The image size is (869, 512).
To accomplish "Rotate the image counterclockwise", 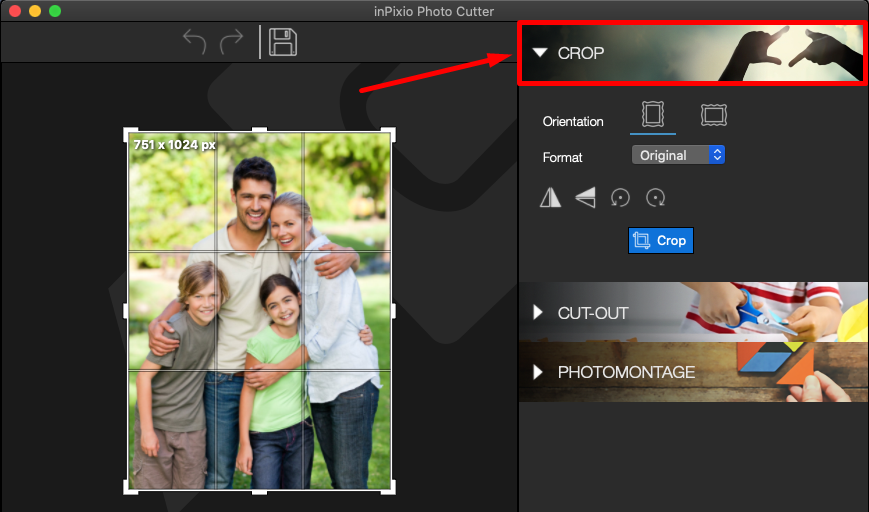I will 620,197.
